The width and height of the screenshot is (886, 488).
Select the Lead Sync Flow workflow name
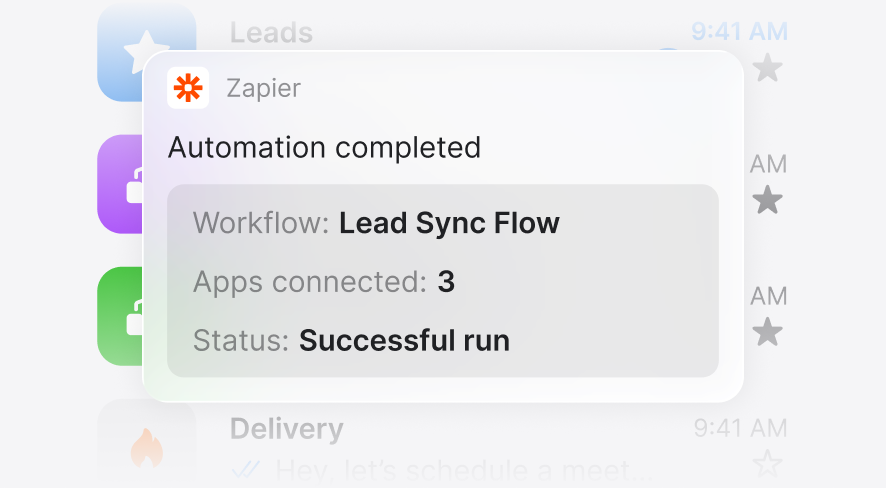coord(449,223)
